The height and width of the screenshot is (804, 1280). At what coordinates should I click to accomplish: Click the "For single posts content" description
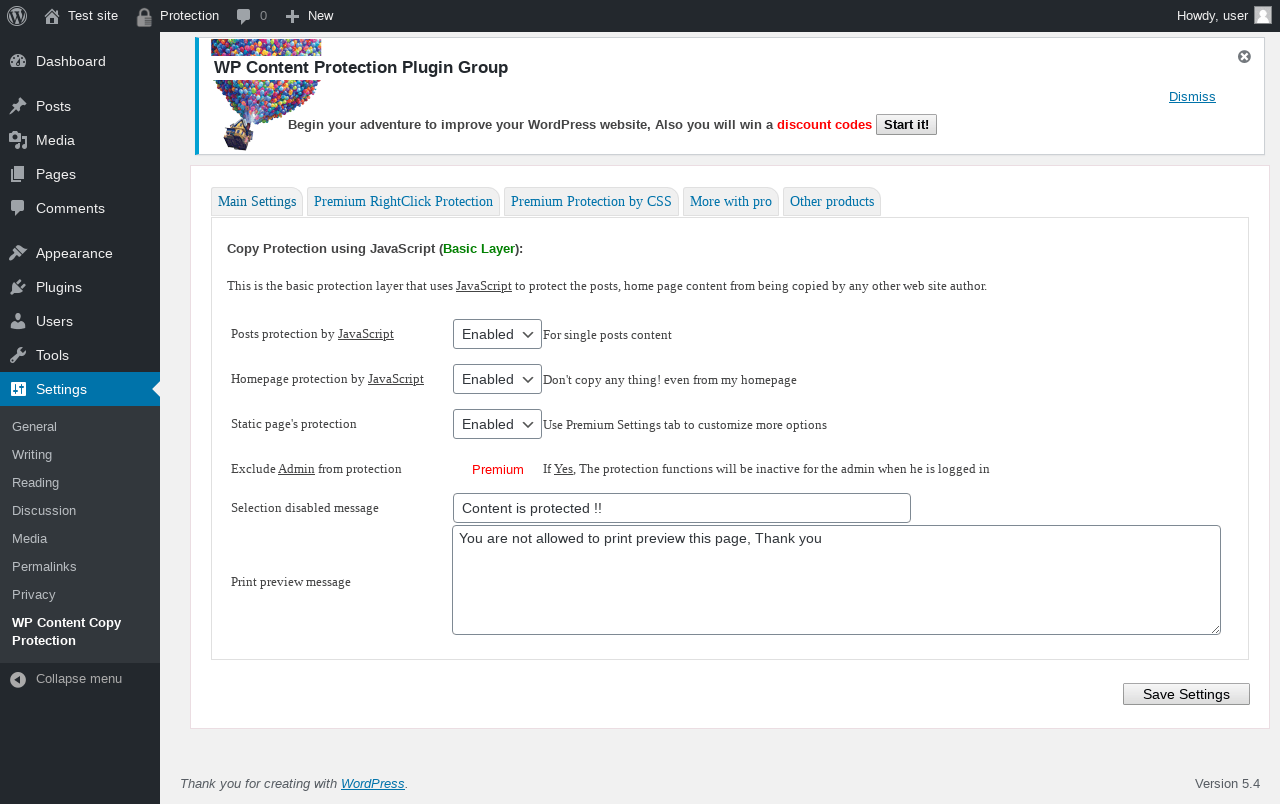(607, 335)
